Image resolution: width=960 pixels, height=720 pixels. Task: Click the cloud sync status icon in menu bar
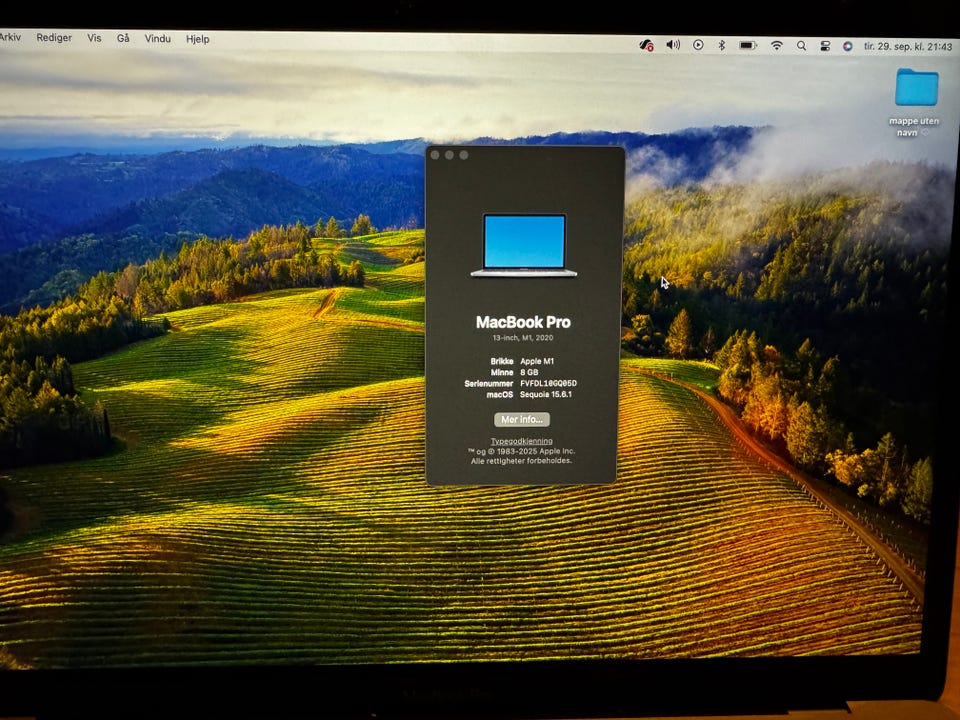coord(646,45)
